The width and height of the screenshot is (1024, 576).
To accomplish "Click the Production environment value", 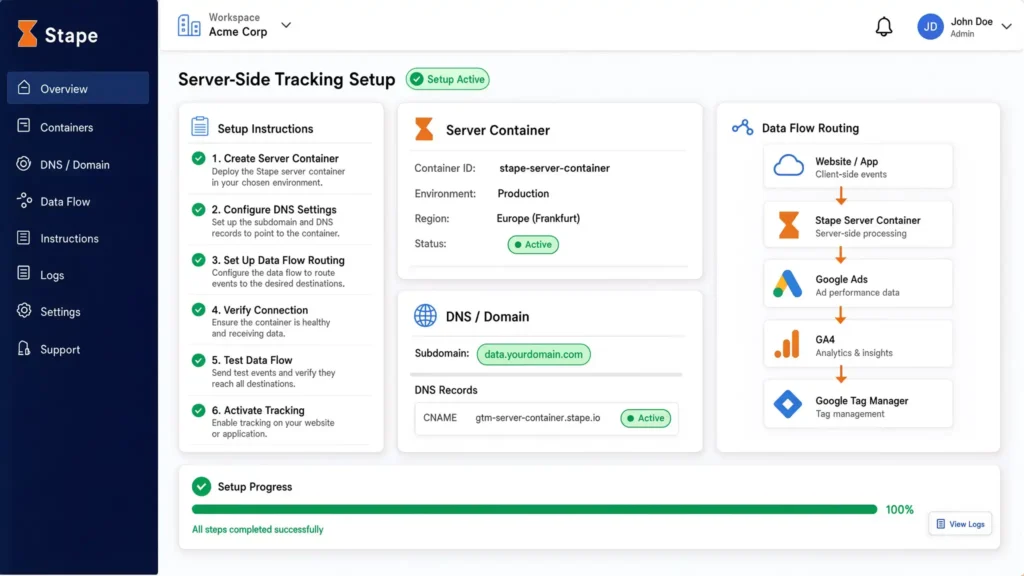I will (x=523, y=193).
